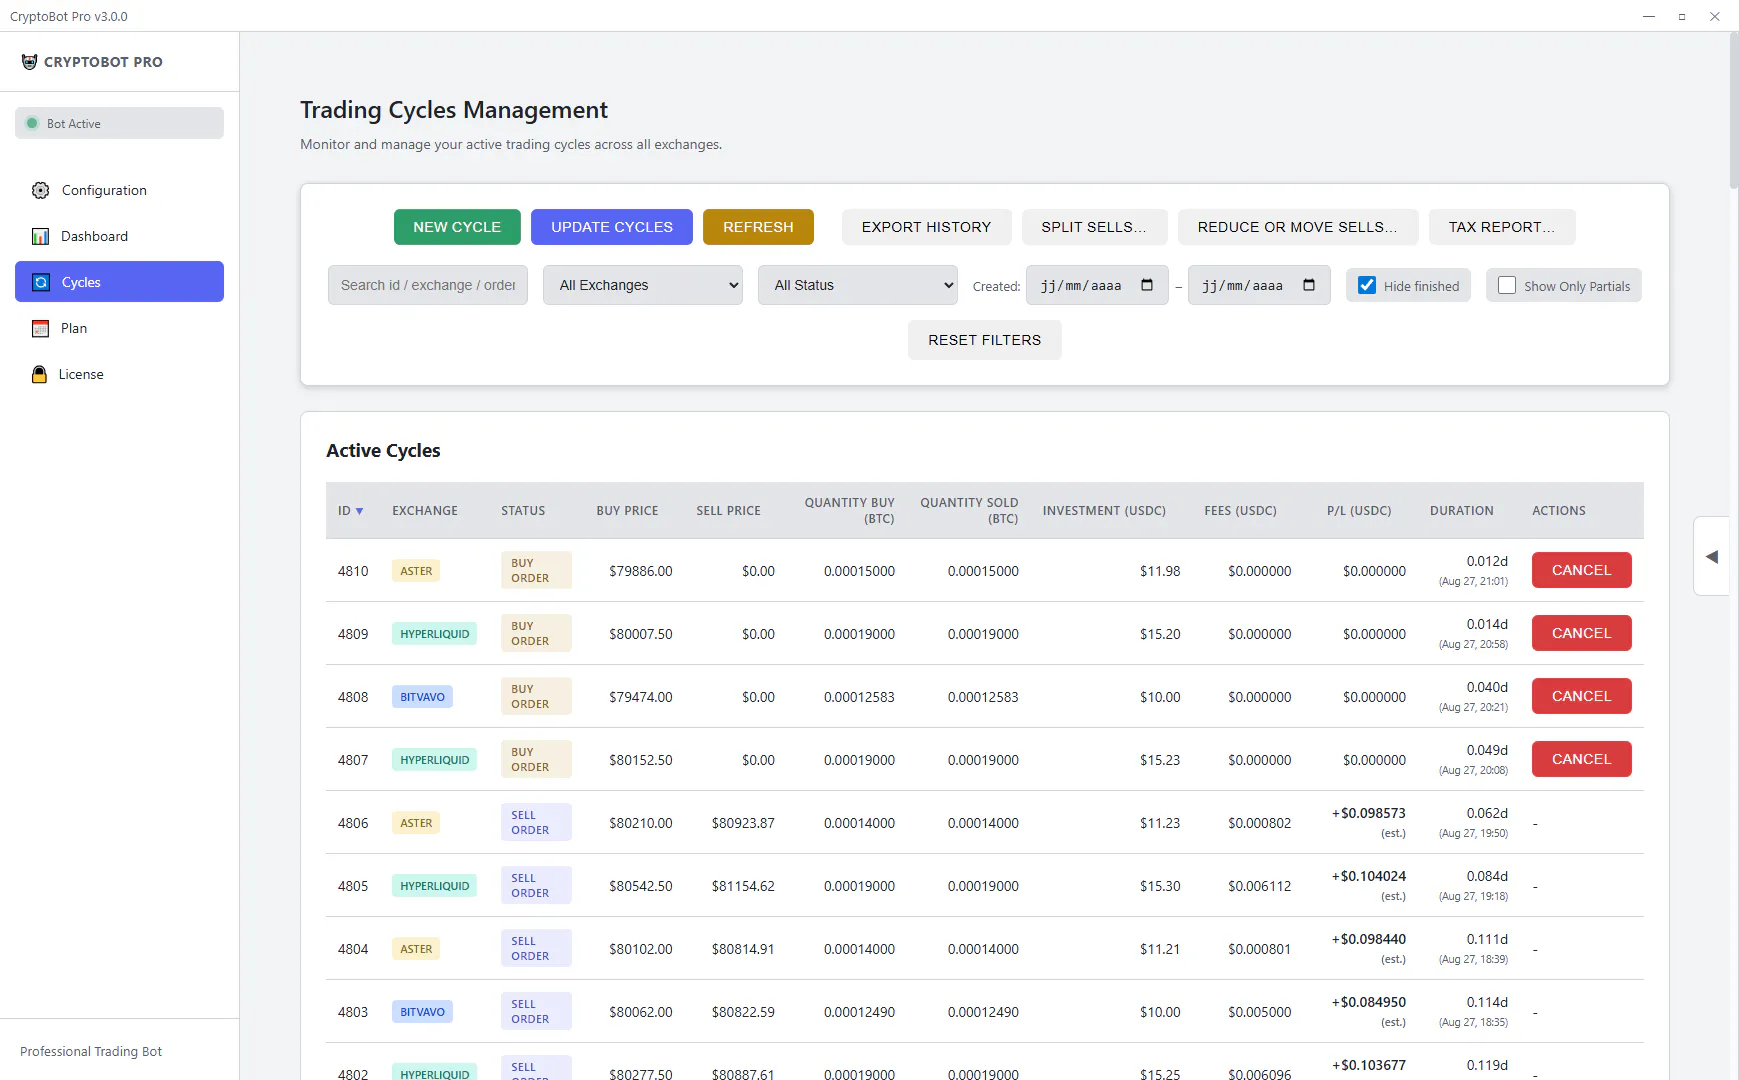
Task: Cancel cycle 4810 on ASTER
Action: [1582, 570]
